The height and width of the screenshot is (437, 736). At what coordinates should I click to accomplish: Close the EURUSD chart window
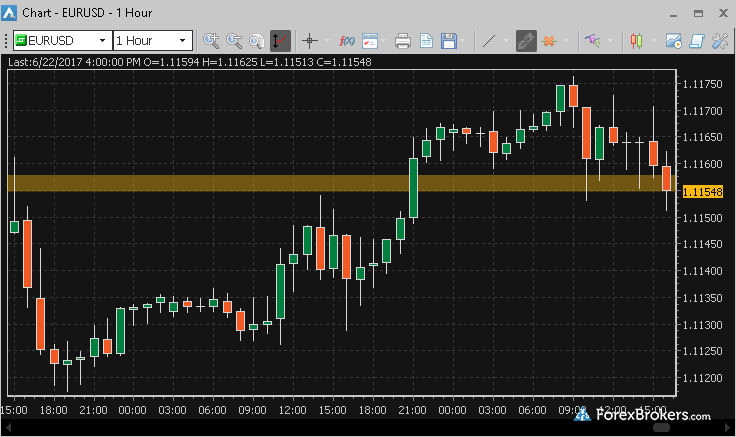click(x=723, y=13)
